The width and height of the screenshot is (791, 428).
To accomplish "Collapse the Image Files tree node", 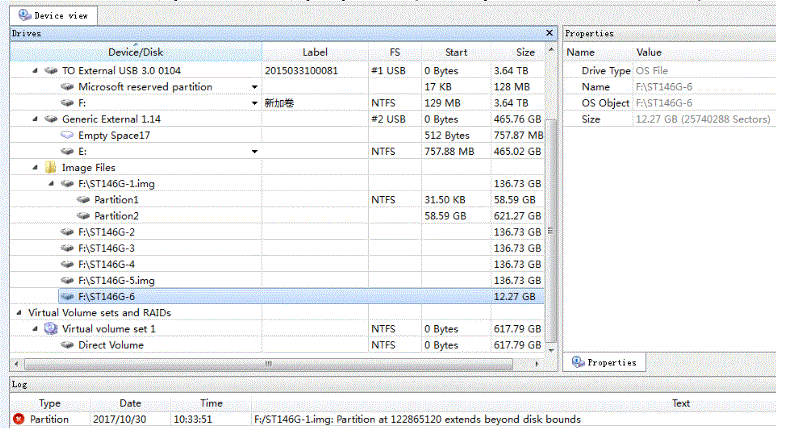I will 36,168.
